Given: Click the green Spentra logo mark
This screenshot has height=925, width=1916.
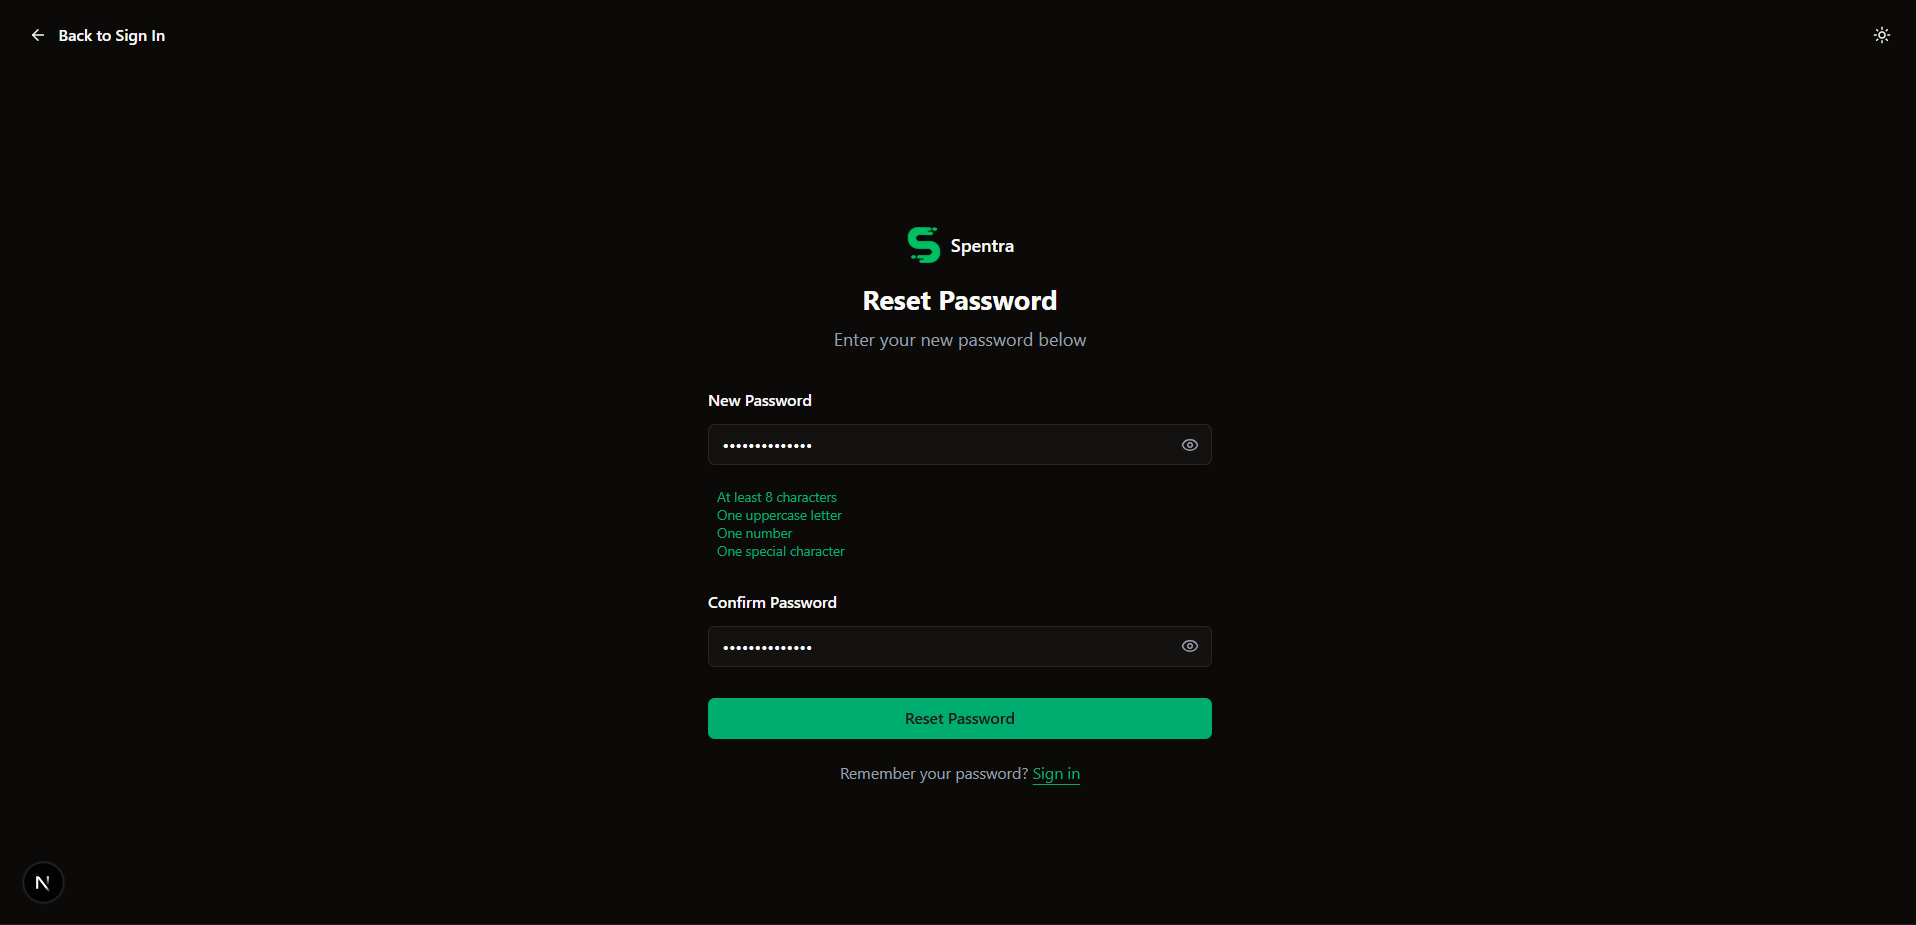Looking at the screenshot, I should [x=922, y=244].
